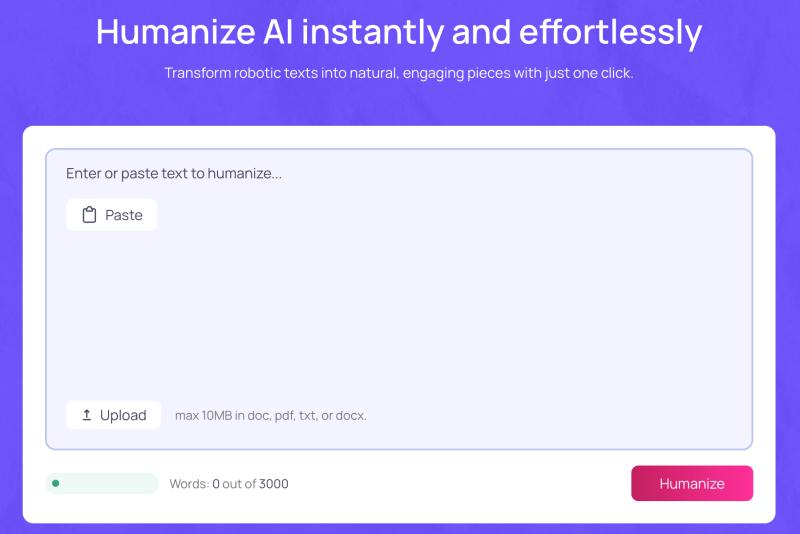Click the clipboard icon in the Paste button

coord(89,215)
